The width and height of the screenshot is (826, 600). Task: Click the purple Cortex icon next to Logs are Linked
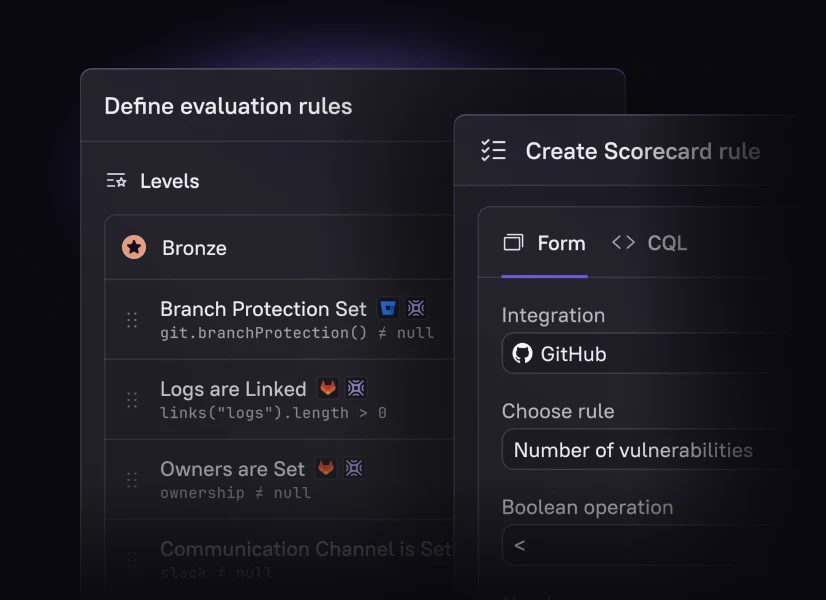[x=356, y=388]
